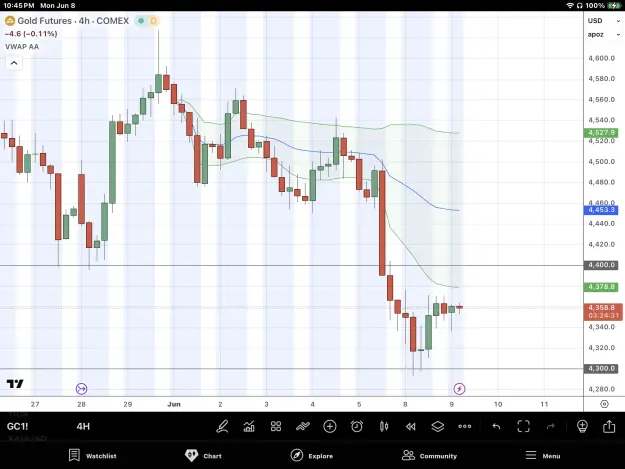Viewport: 625px width, 469px height.
Task: Tap the Jun label on time axis
Action: 174,404
